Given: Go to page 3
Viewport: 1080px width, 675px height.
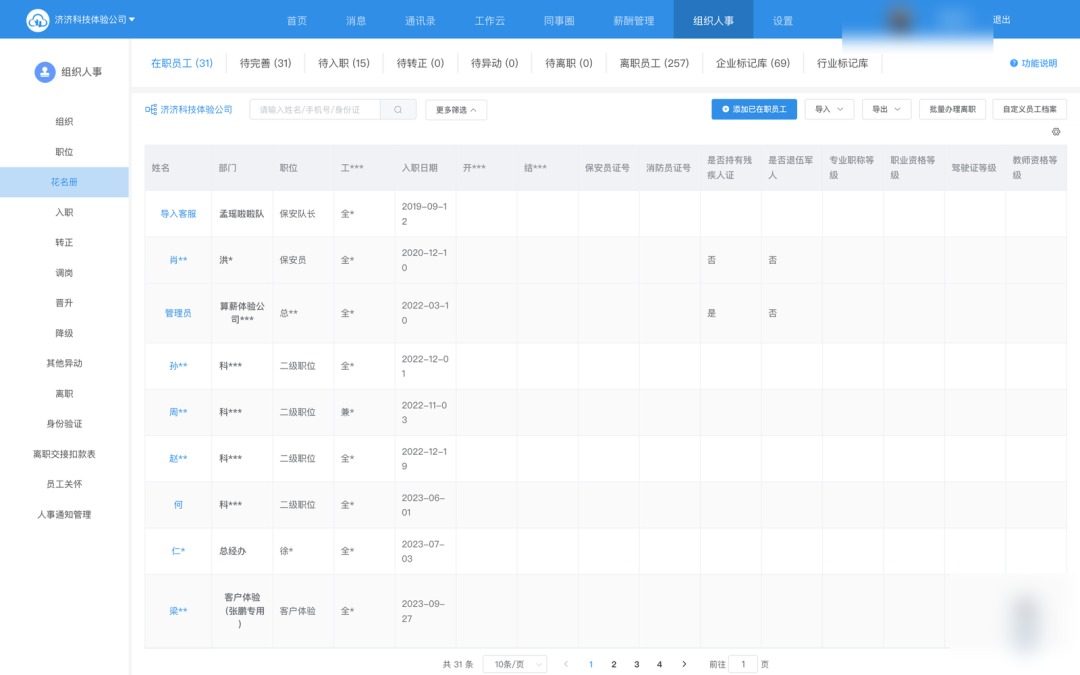Looking at the screenshot, I should pyautogui.click(x=636, y=664).
